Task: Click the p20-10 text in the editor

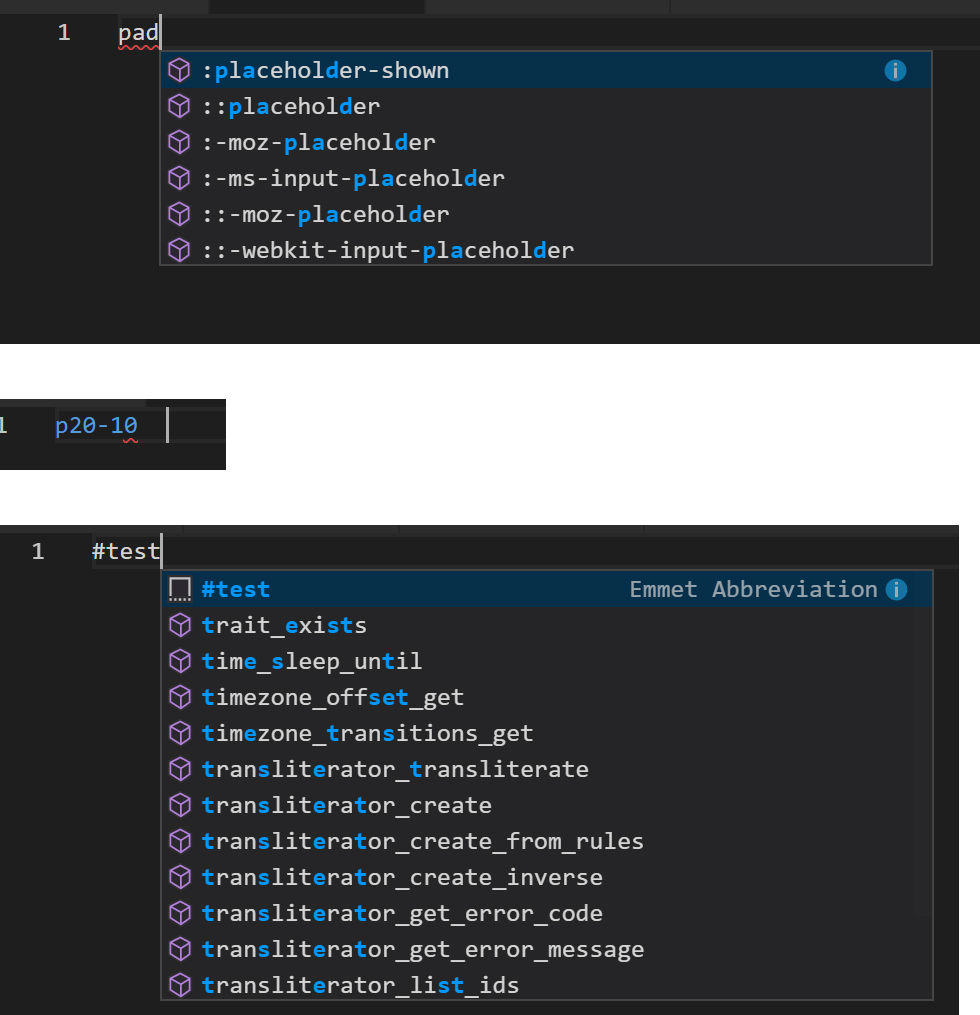Action: point(96,424)
